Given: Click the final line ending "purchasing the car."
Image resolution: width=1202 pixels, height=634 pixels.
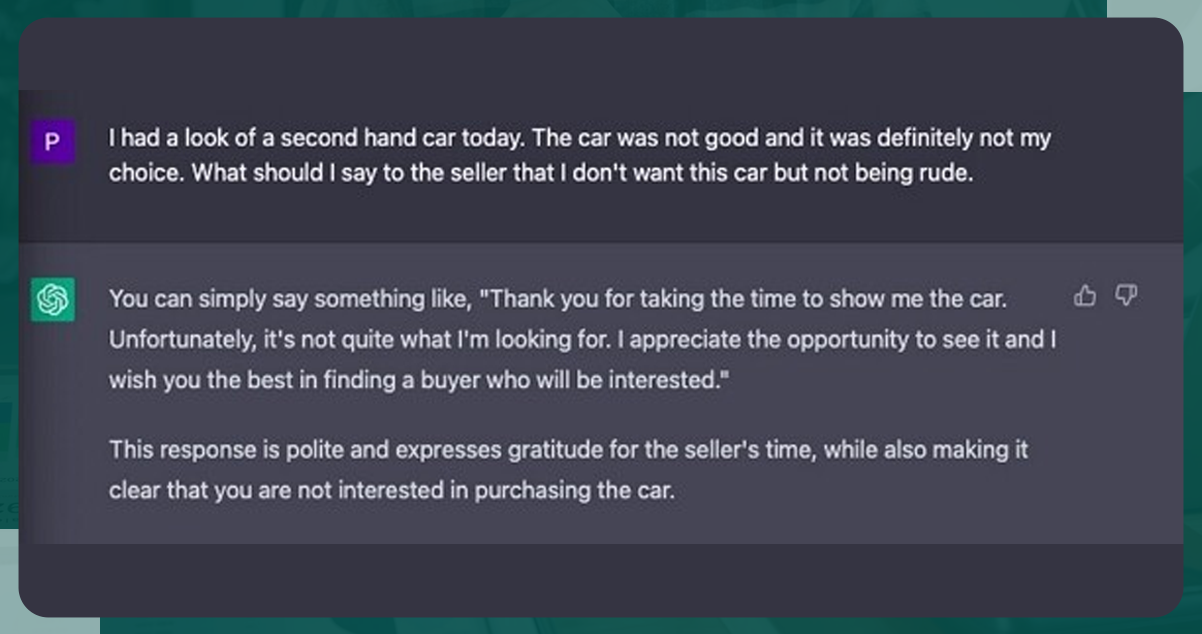Looking at the screenshot, I should pyautogui.click(x=392, y=491).
